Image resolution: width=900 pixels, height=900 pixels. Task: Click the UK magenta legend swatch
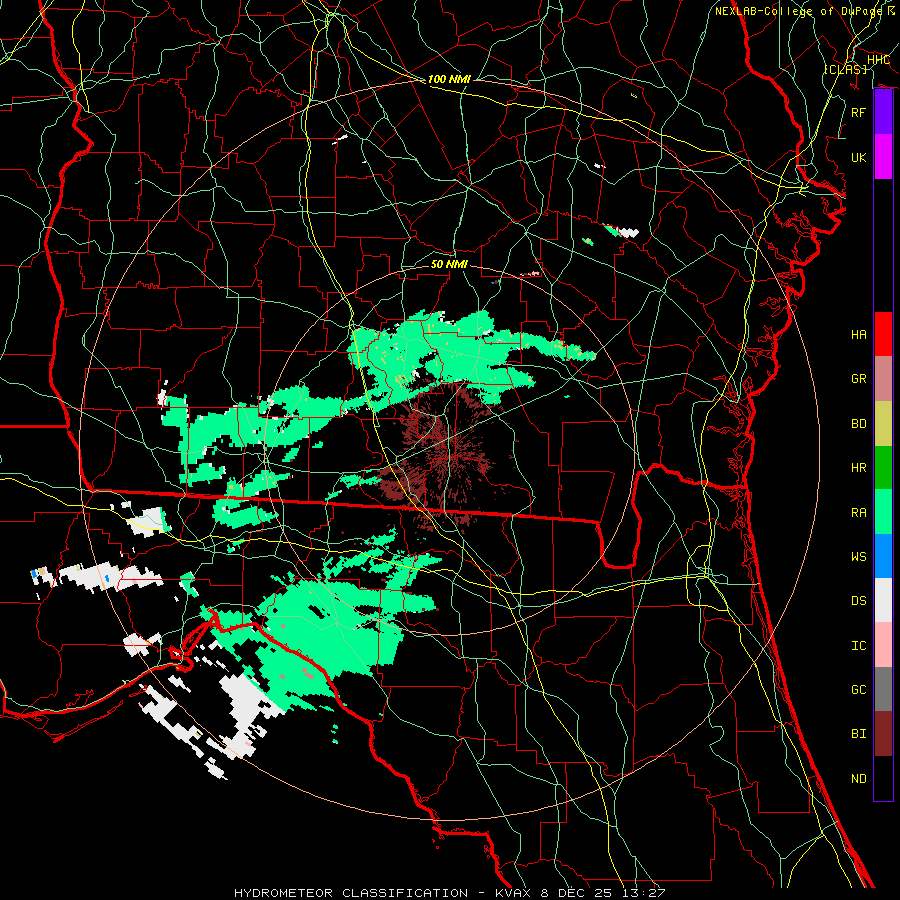coord(883,157)
